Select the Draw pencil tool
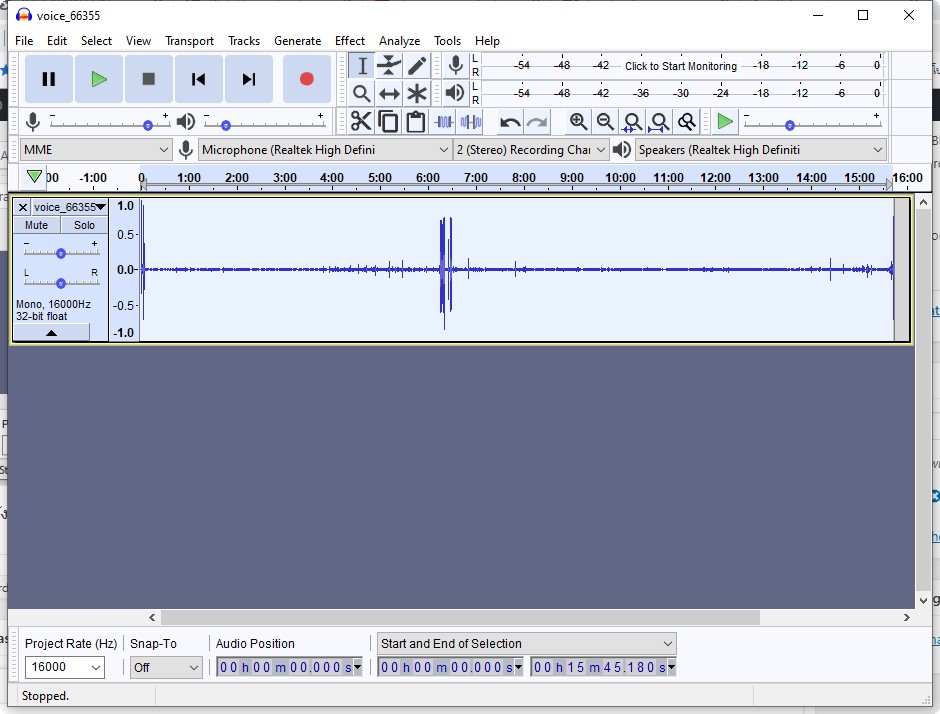 point(417,66)
